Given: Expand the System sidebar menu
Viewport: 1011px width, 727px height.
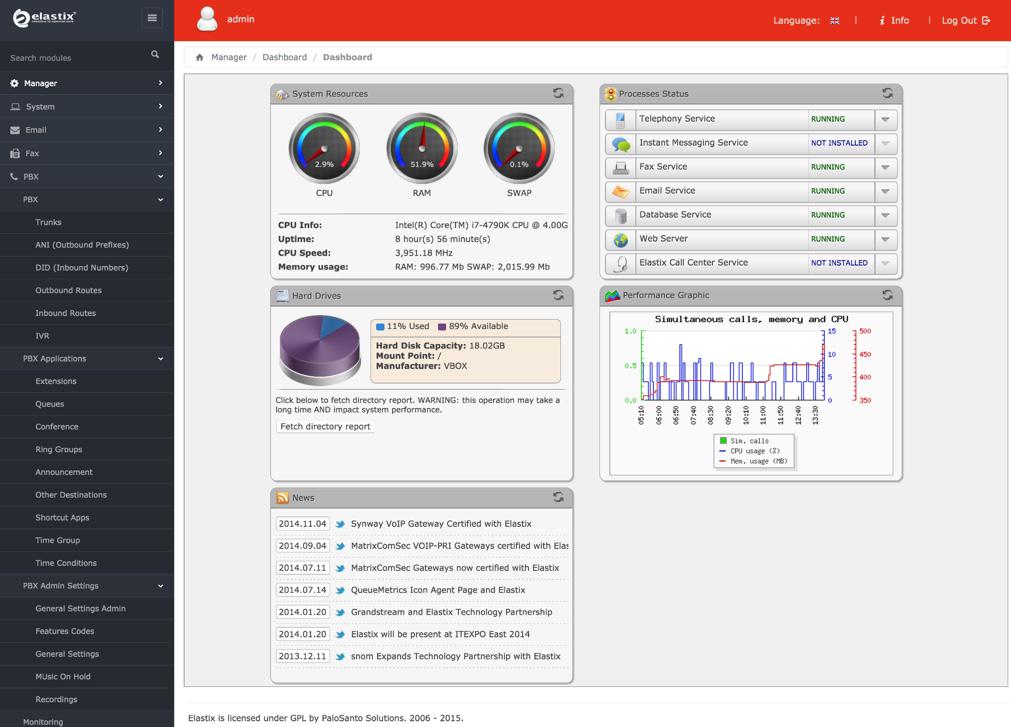Looking at the screenshot, I should 87,106.
